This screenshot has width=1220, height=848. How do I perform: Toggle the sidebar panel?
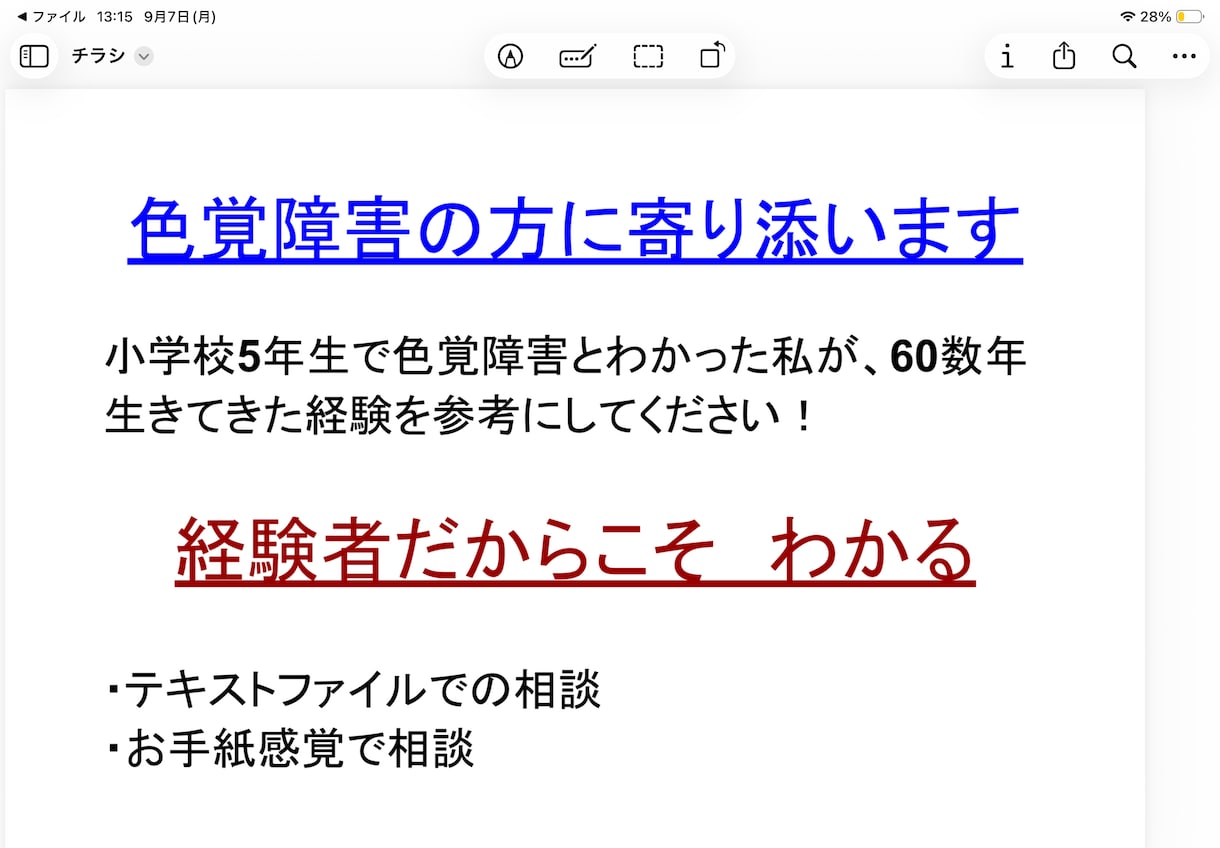[34, 56]
